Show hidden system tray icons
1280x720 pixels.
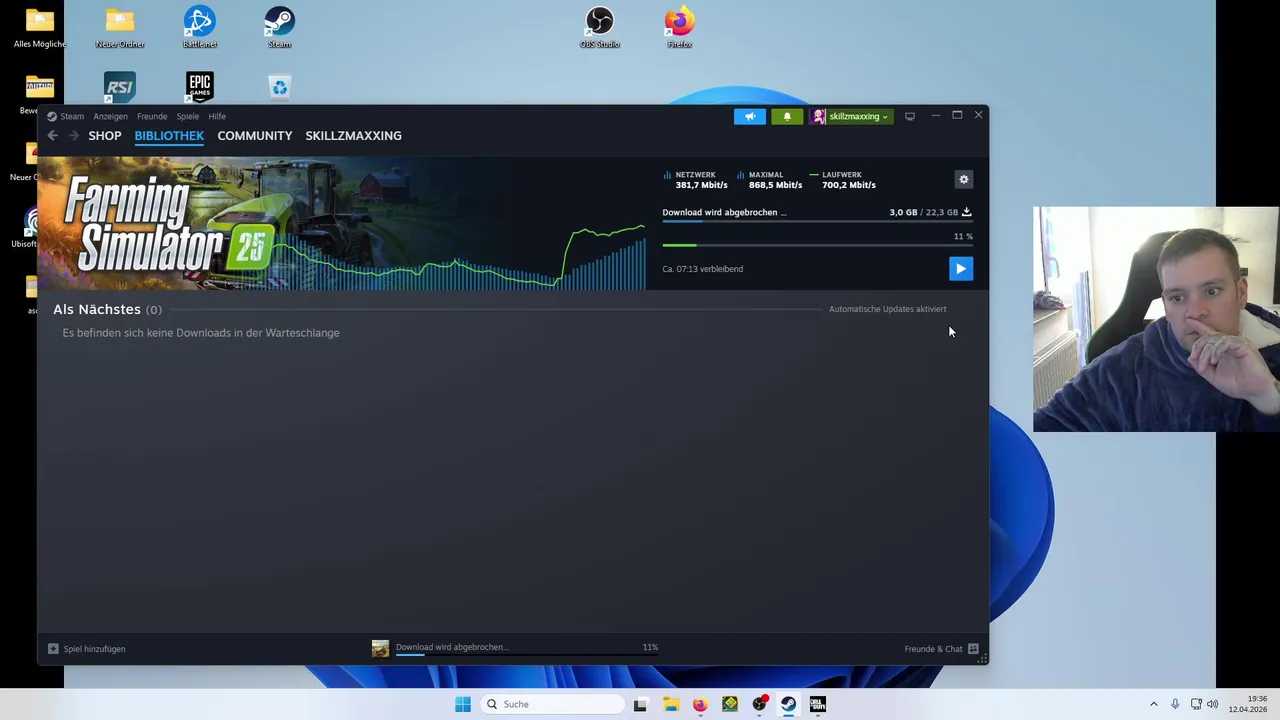pyautogui.click(x=1153, y=704)
